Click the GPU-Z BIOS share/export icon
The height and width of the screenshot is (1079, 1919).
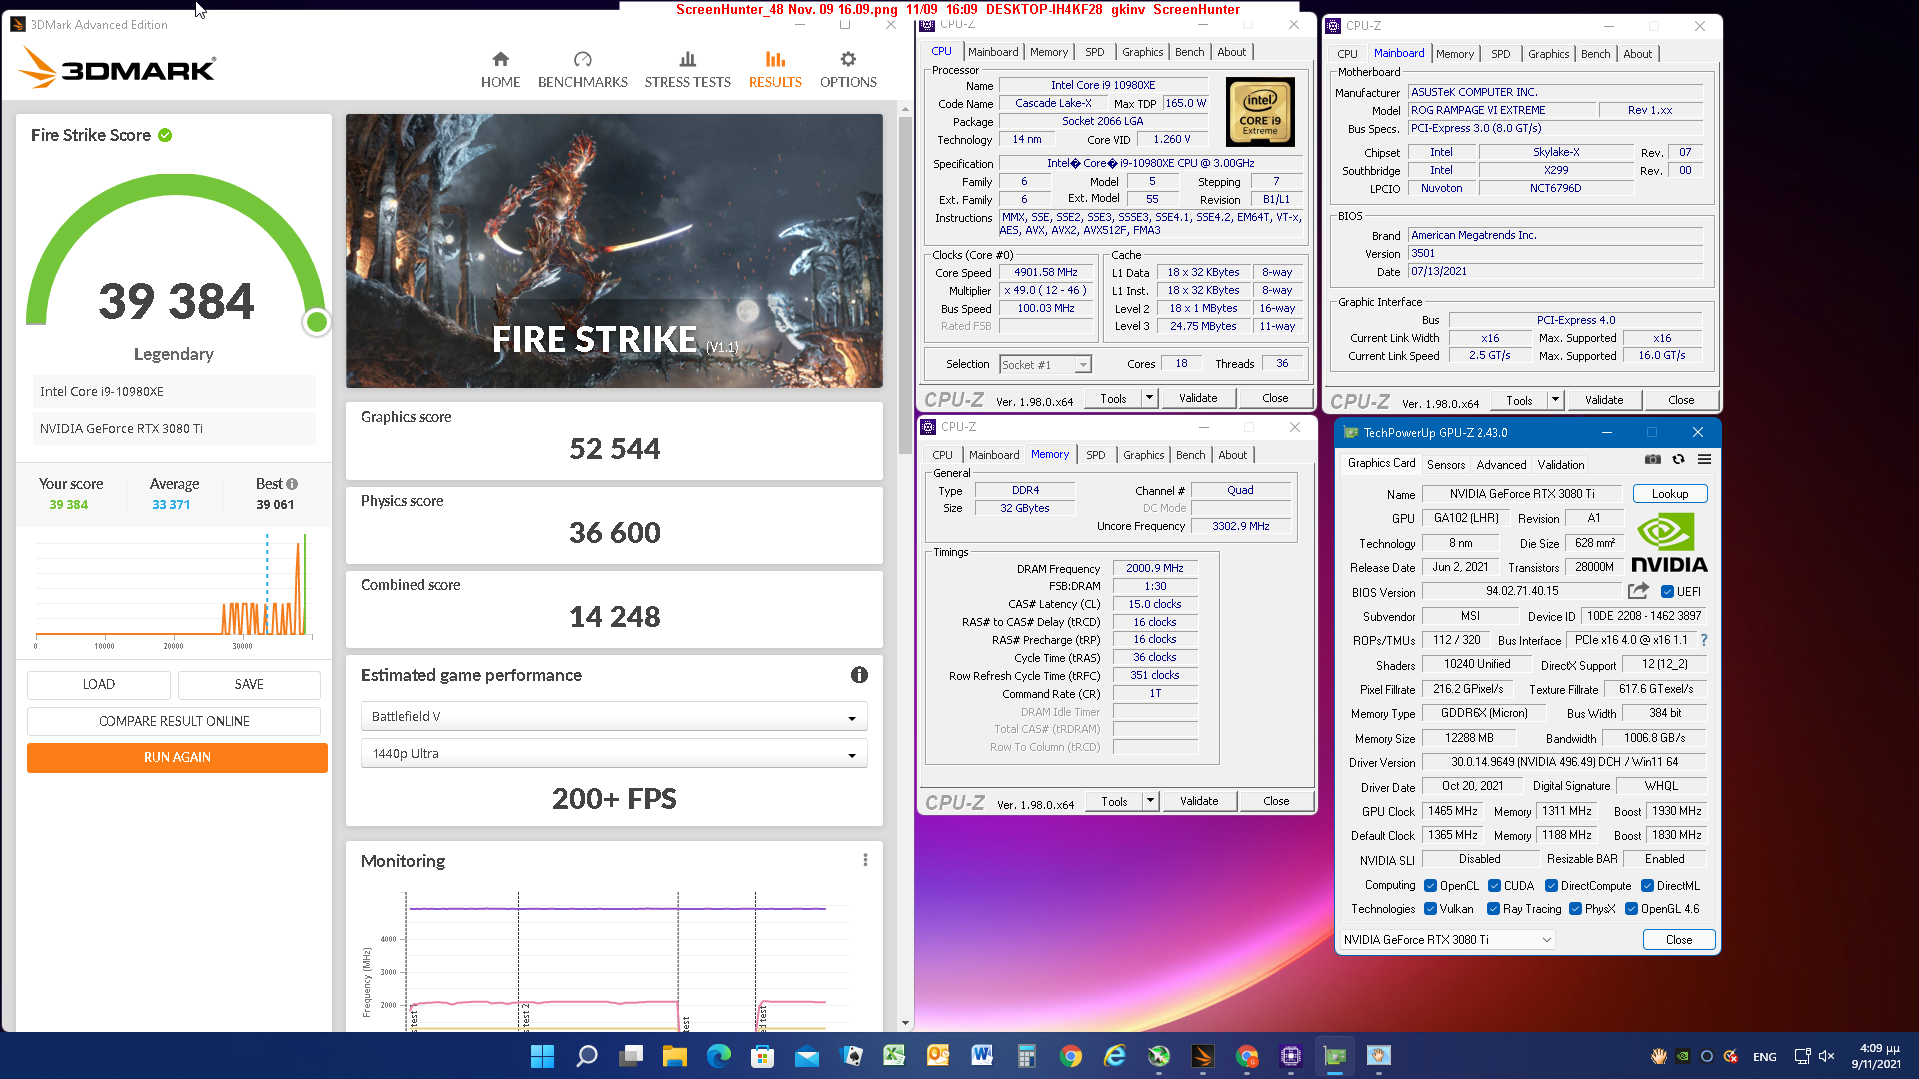(1638, 591)
